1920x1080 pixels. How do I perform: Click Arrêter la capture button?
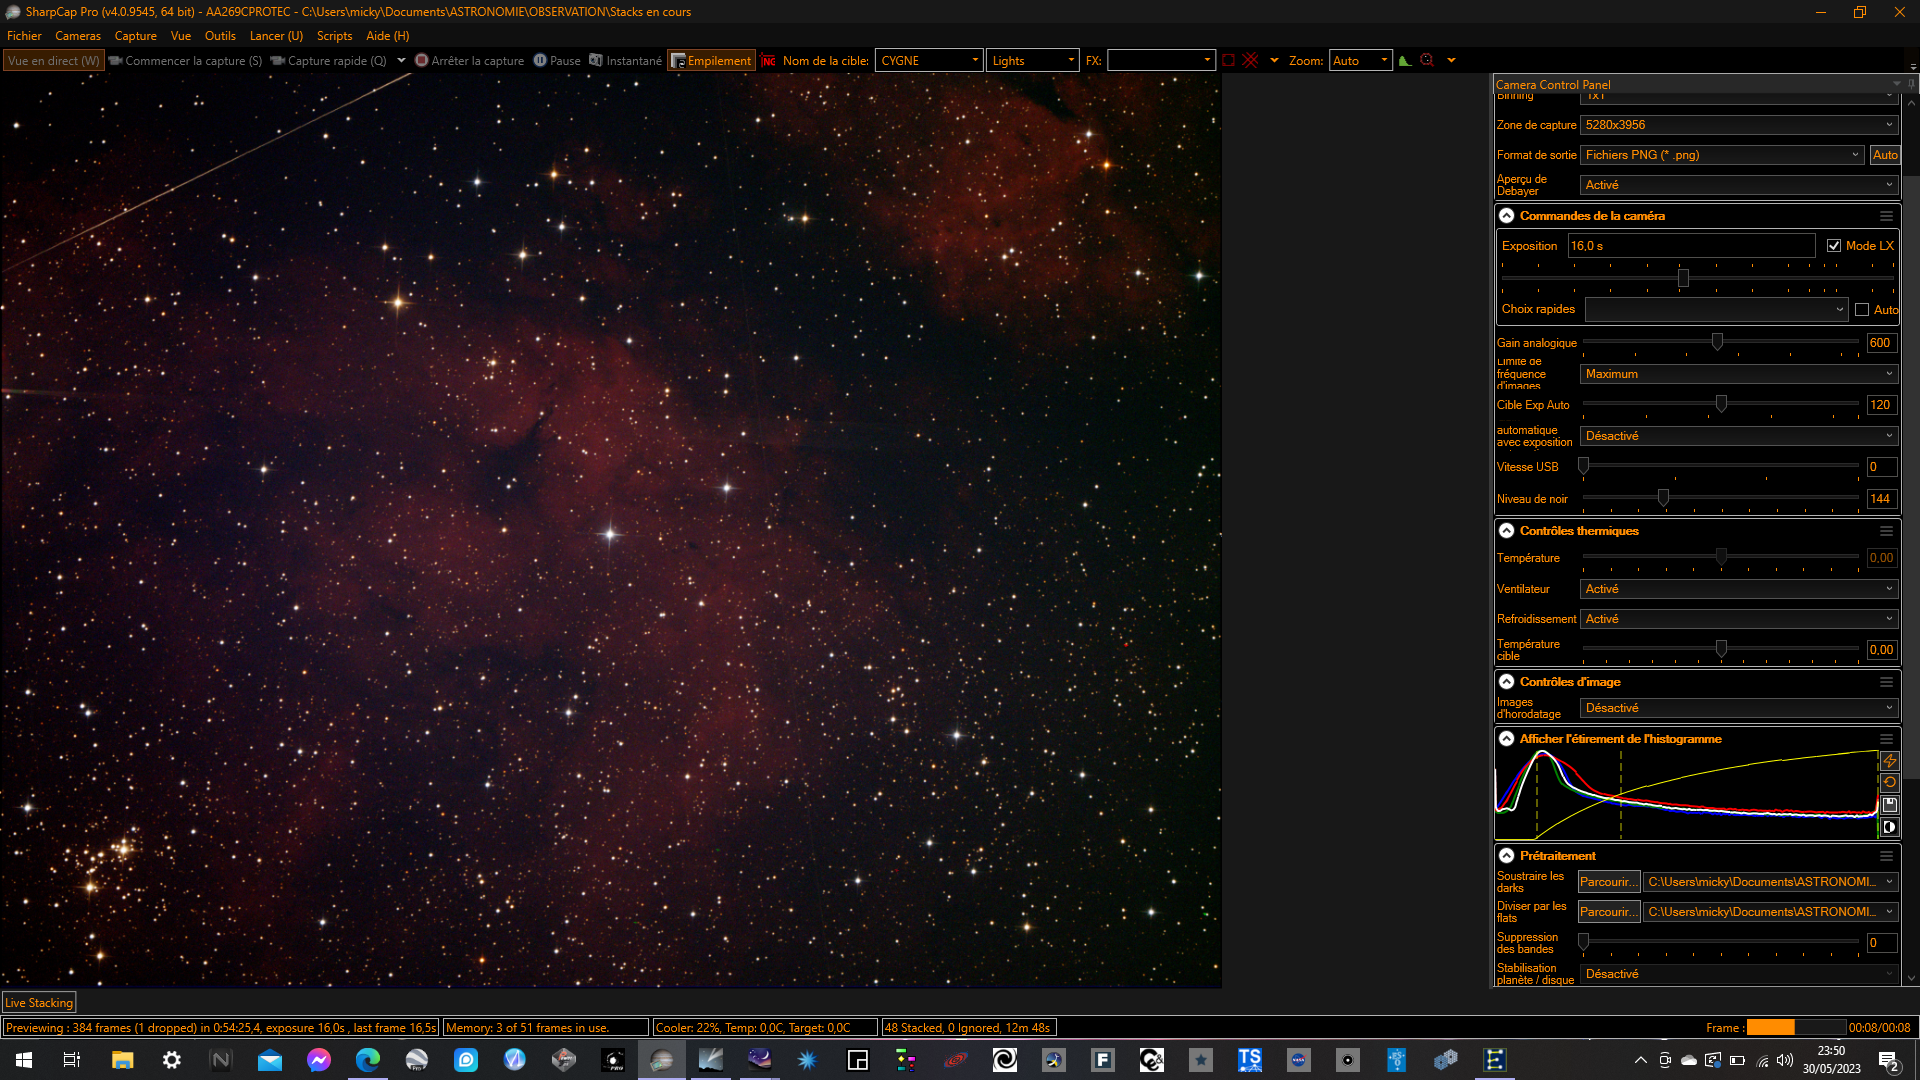(x=469, y=61)
